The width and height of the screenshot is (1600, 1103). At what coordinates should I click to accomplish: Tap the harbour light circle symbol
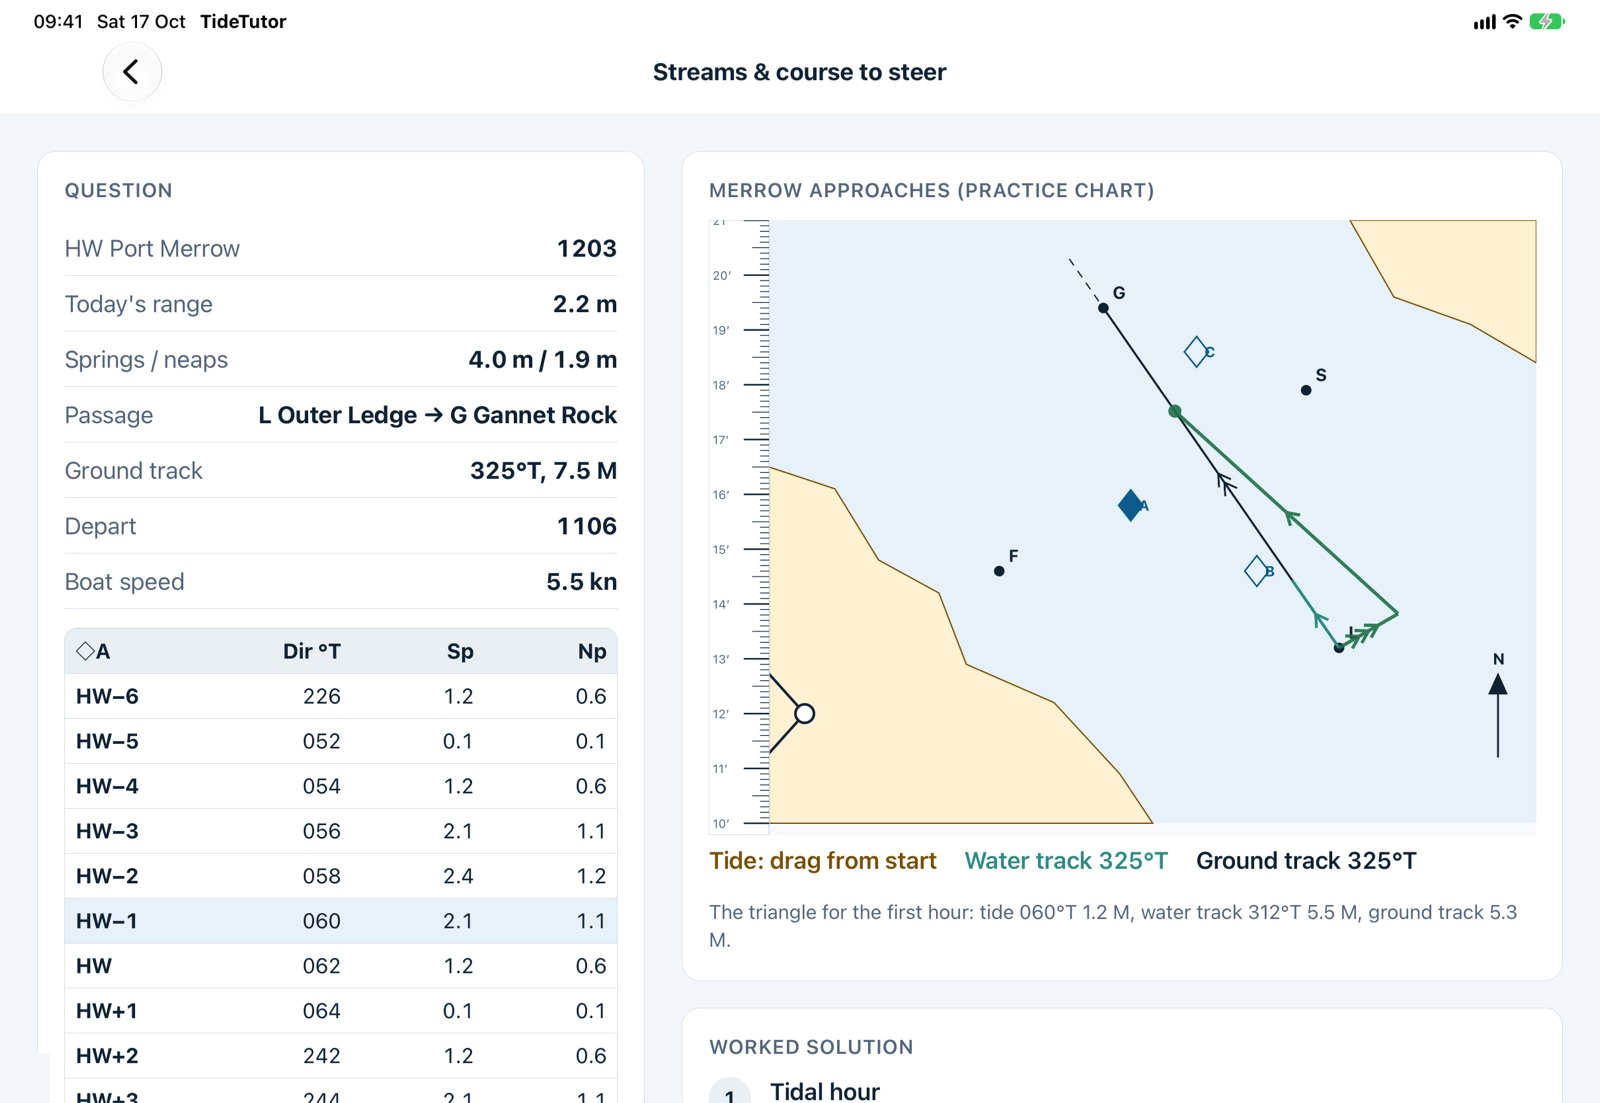(x=804, y=714)
